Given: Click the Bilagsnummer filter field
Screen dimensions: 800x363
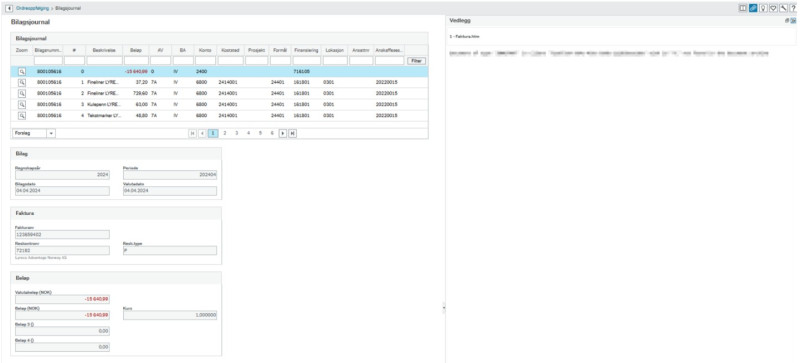Looking at the screenshot, I should tap(48, 61).
